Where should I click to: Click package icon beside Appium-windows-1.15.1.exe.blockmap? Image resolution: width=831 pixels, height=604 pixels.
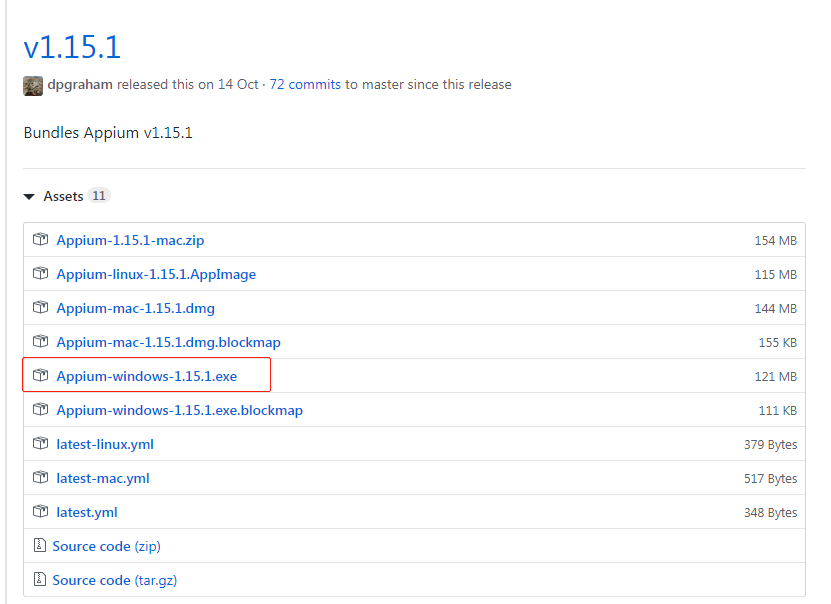40,410
